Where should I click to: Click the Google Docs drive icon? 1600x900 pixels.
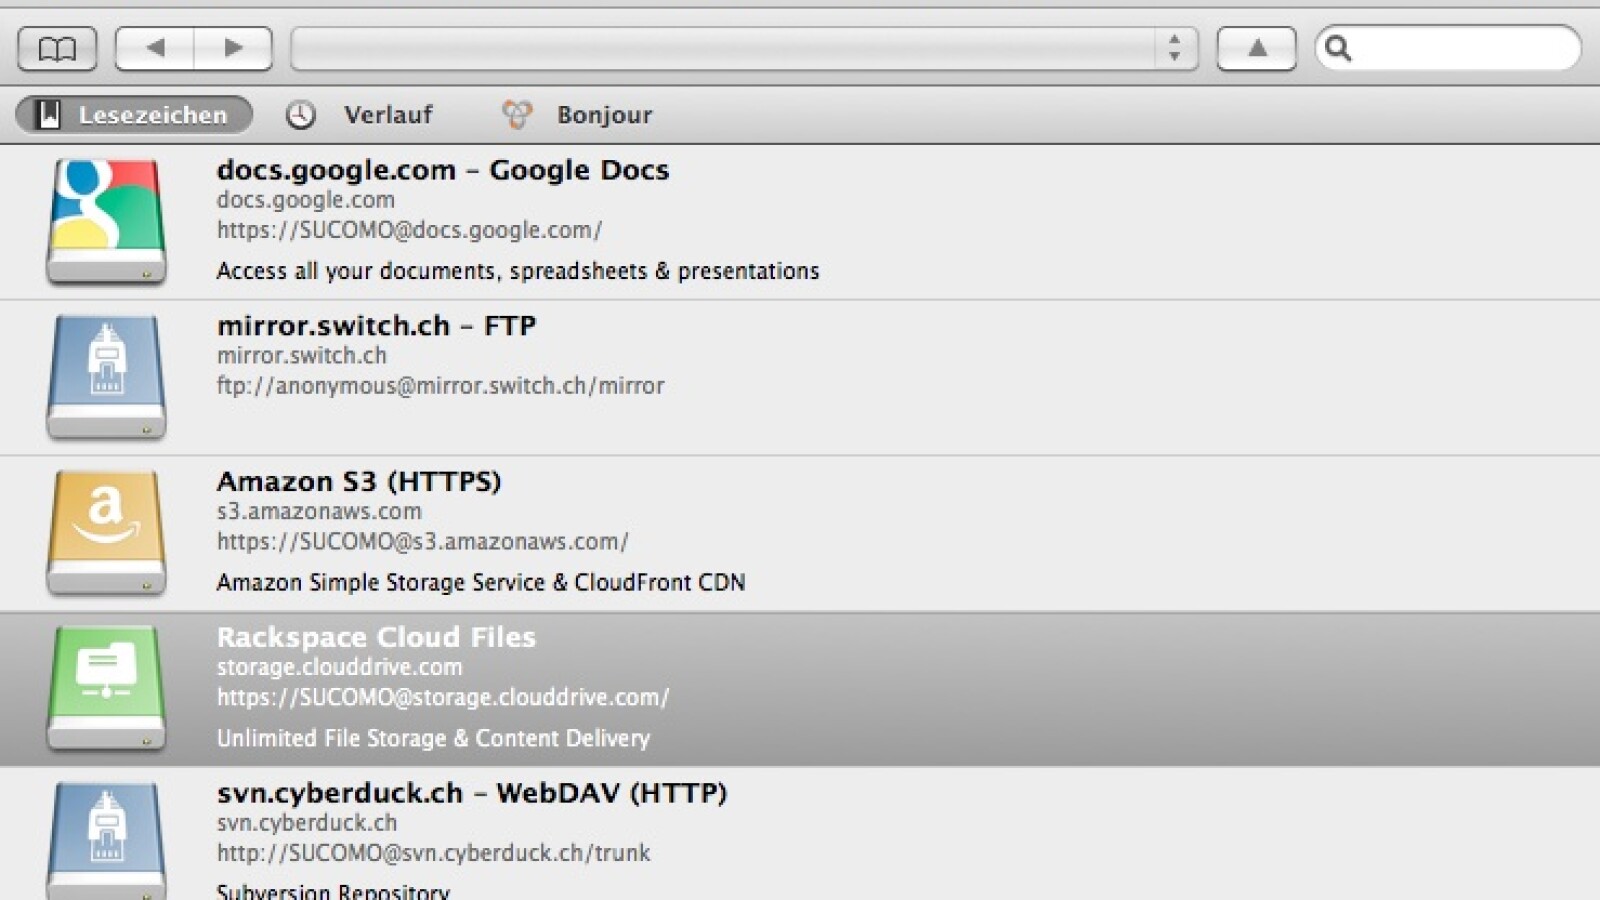[106, 221]
